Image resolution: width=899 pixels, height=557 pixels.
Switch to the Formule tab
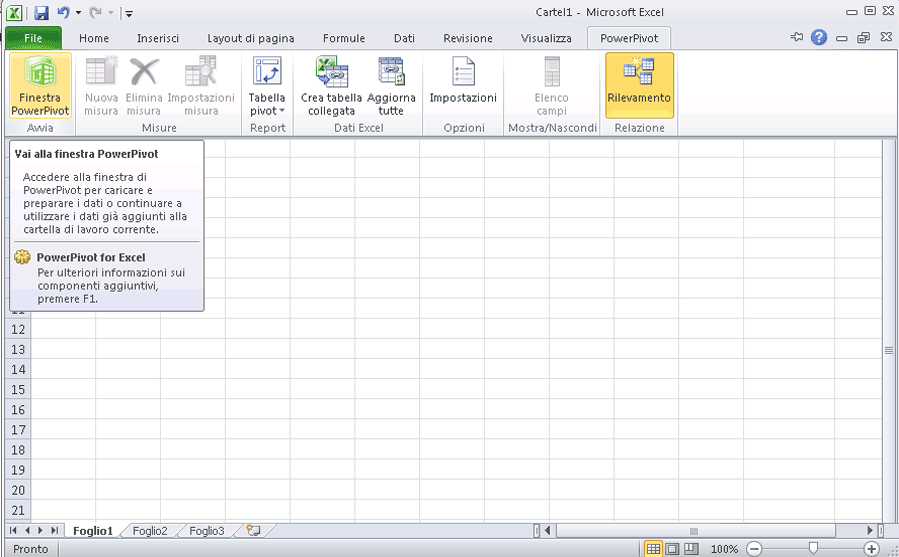click(343, 38)
